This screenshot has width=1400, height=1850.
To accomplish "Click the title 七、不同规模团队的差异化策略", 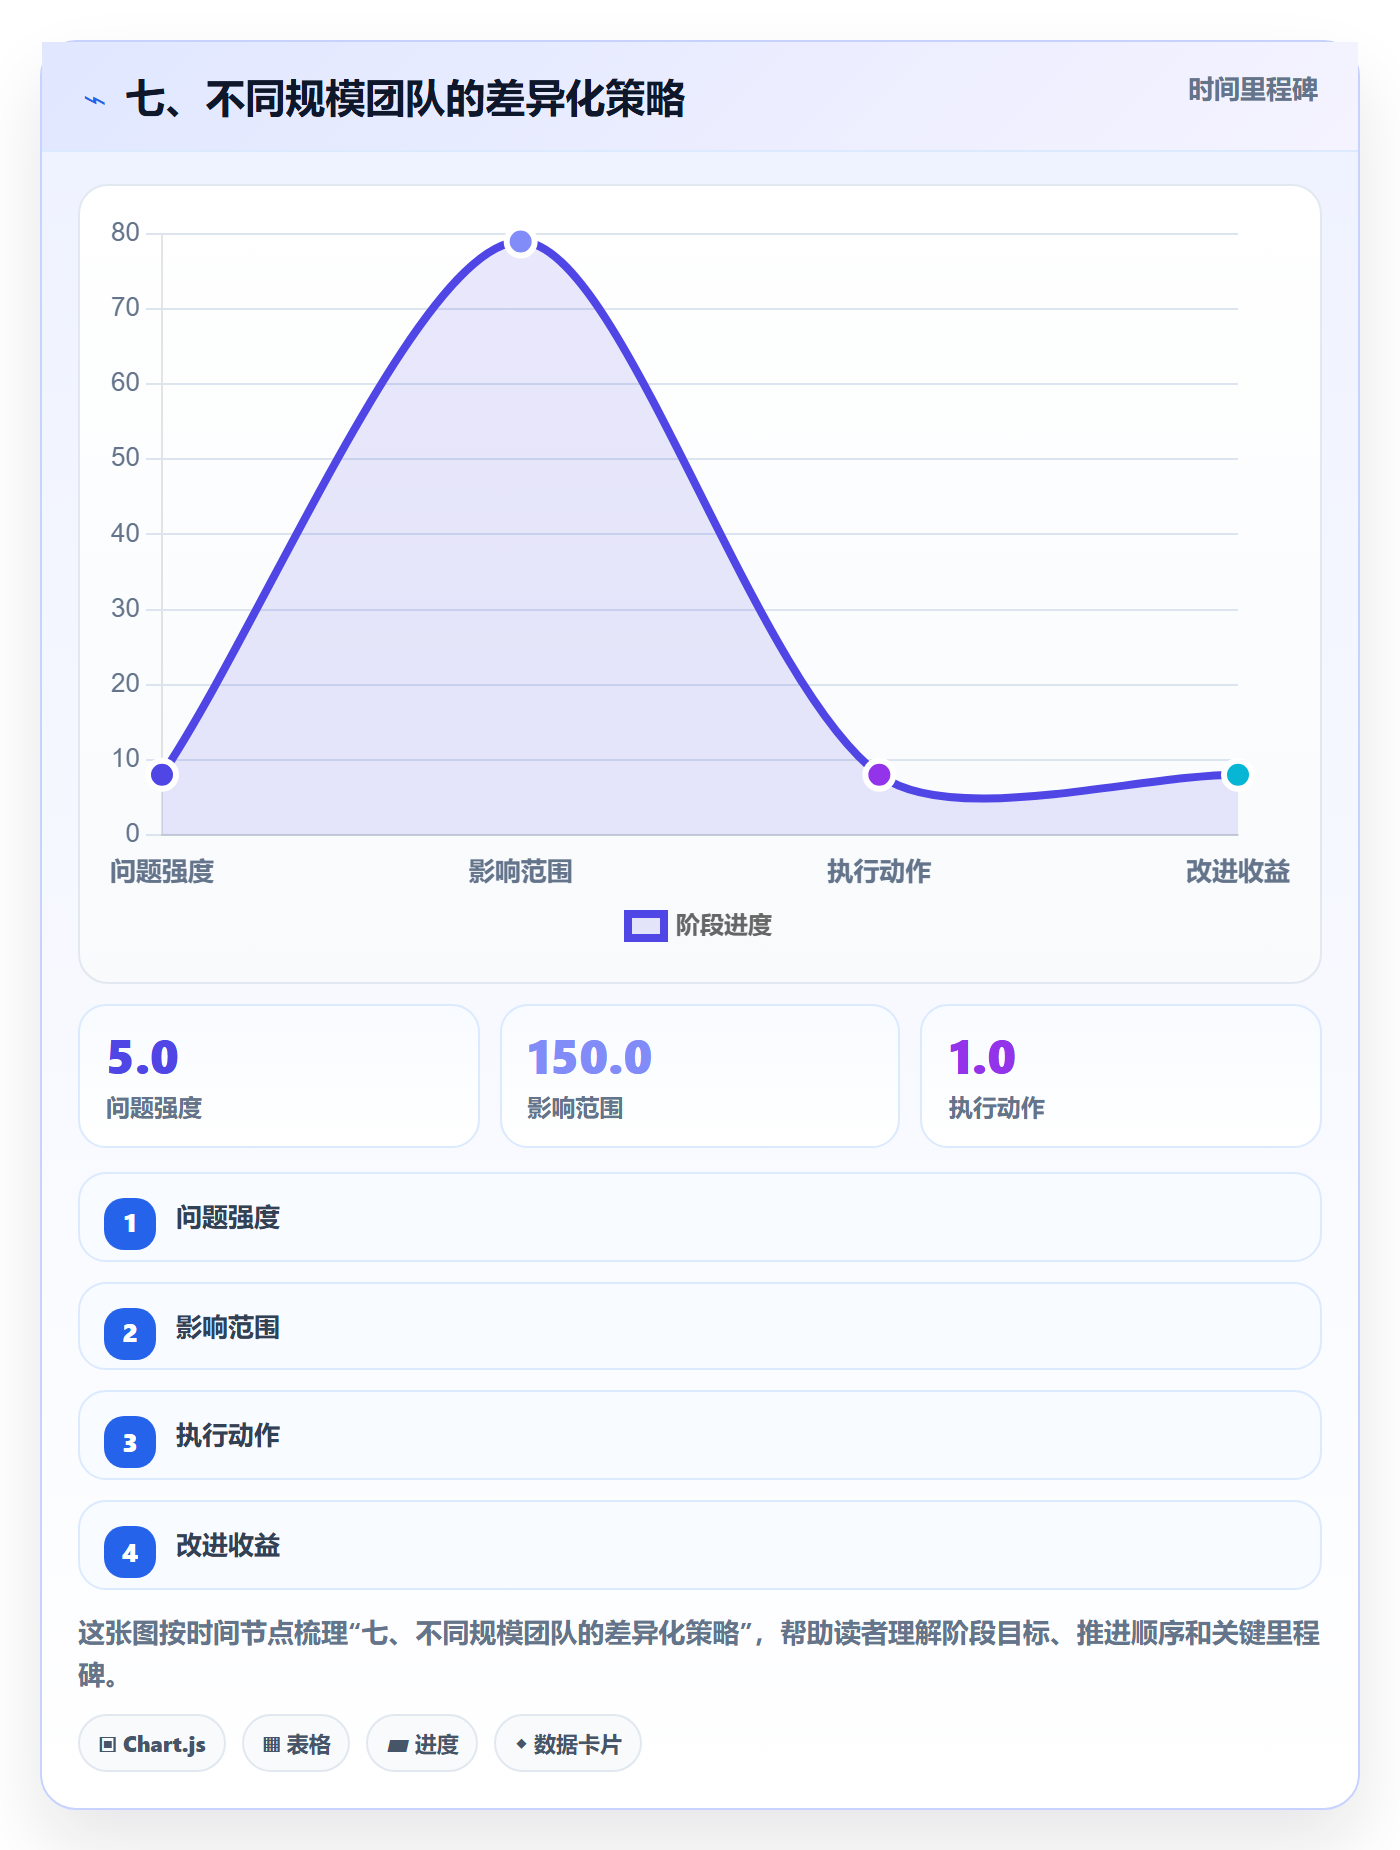I will 405,99.
